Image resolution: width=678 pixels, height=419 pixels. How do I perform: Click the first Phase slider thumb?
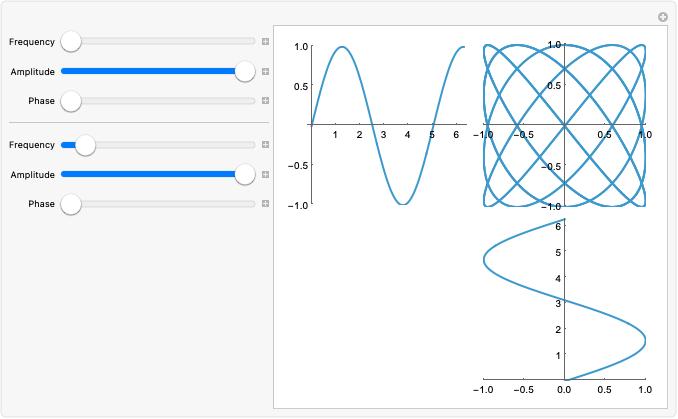(71, 101)
